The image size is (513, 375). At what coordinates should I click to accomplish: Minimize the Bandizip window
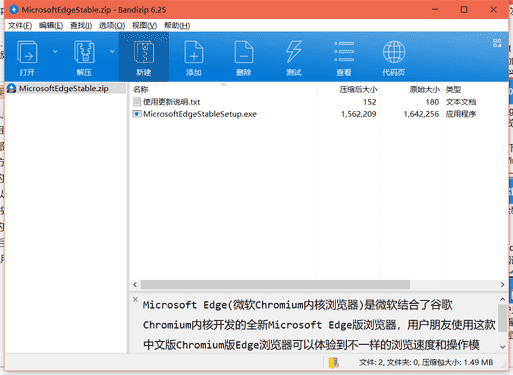(435, 10)
